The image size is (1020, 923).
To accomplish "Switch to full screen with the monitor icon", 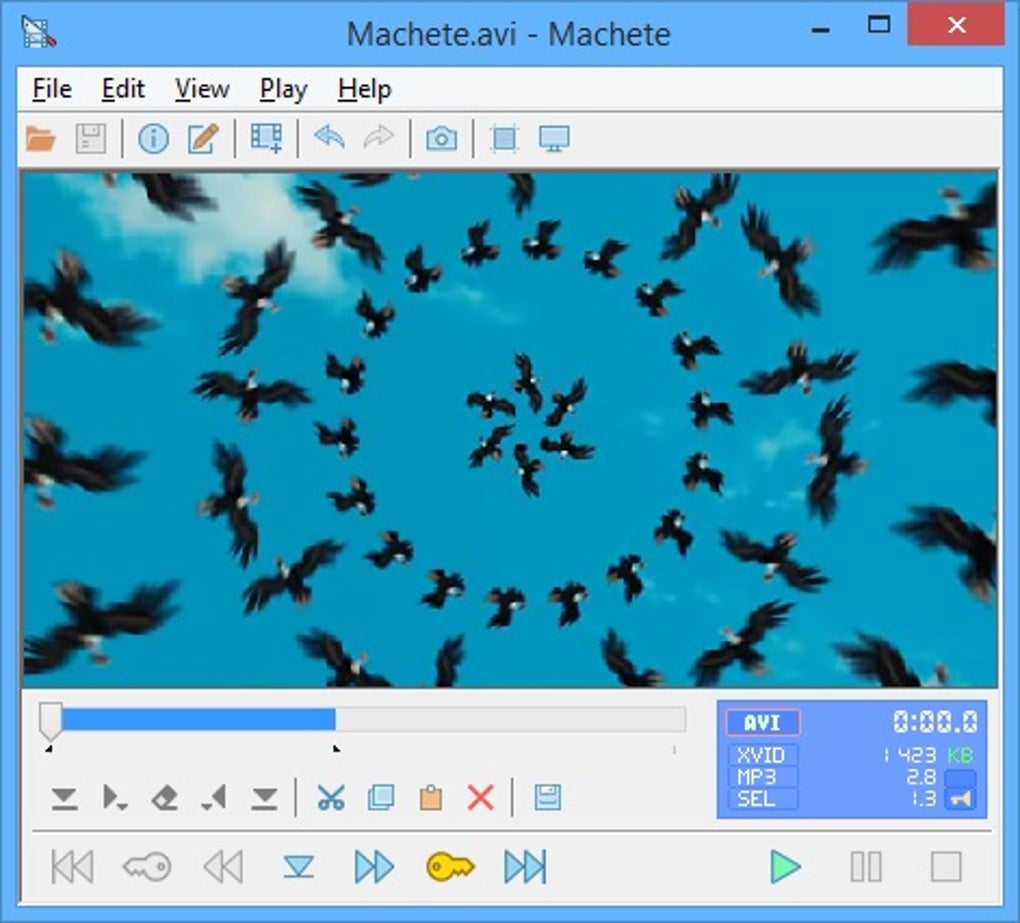I will click(553, 139).
